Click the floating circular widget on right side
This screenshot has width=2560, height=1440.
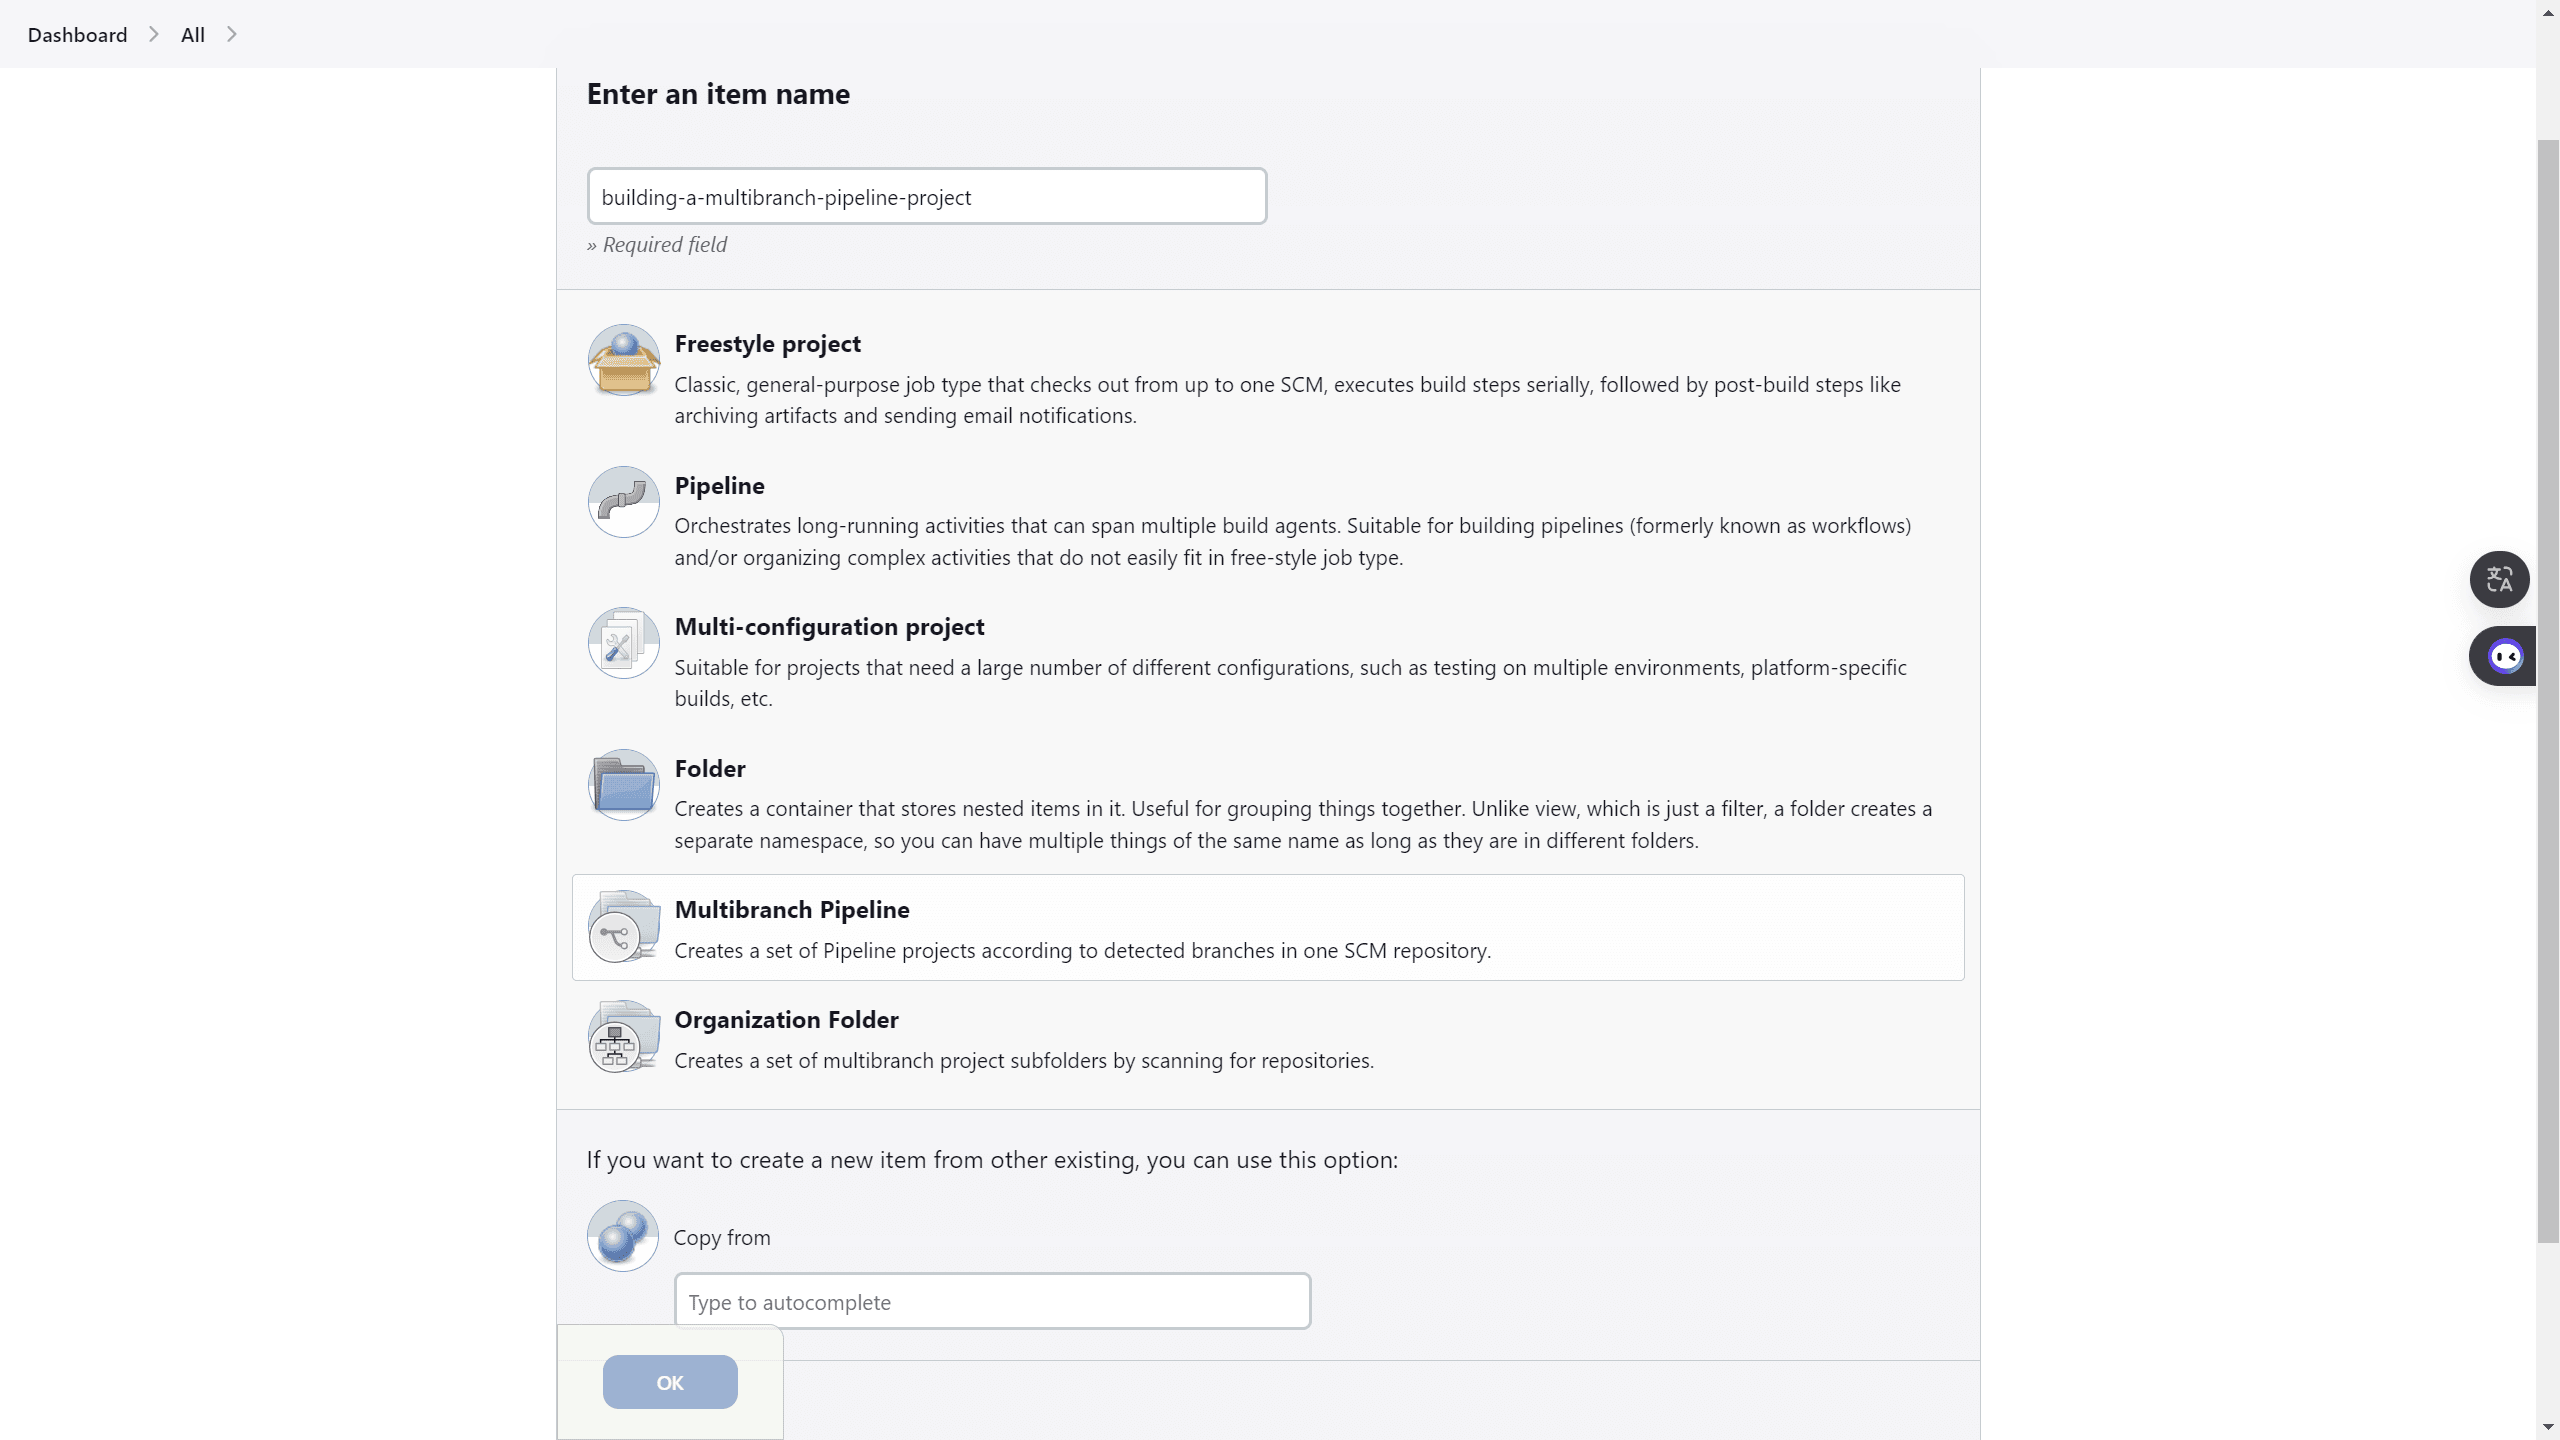(x=2504, y=655)
